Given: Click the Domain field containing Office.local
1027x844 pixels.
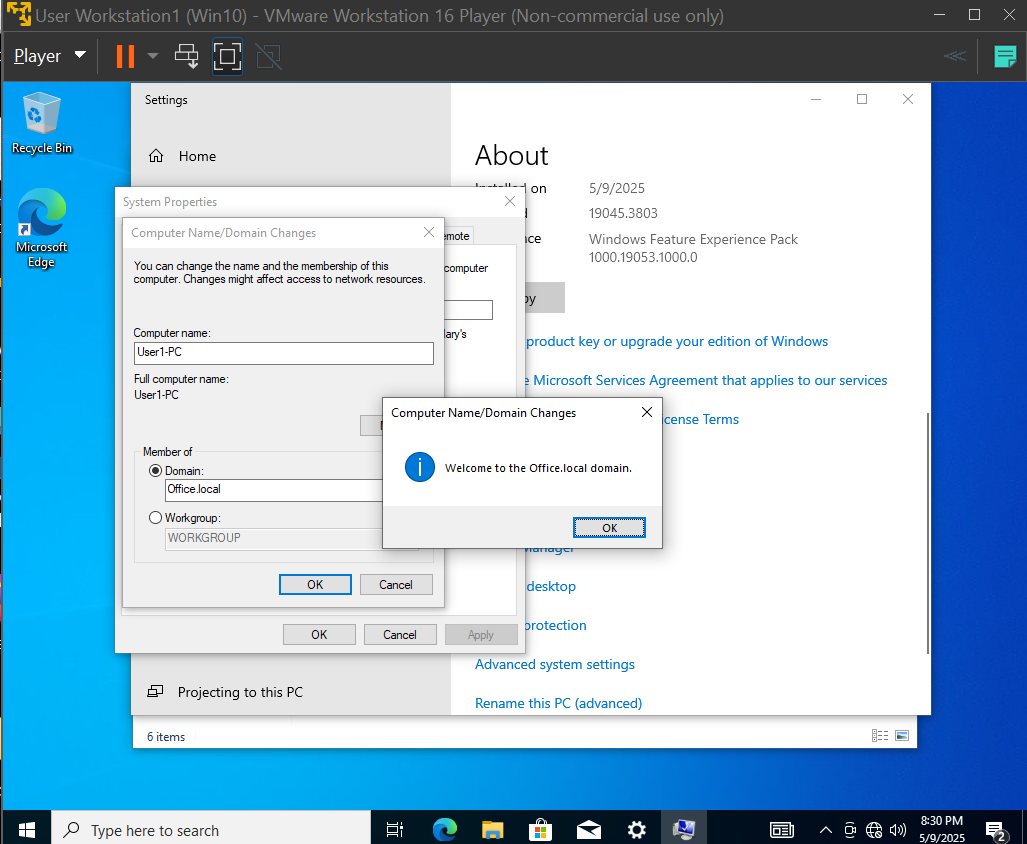Looking at the screenshot, I should pos(274,490).
